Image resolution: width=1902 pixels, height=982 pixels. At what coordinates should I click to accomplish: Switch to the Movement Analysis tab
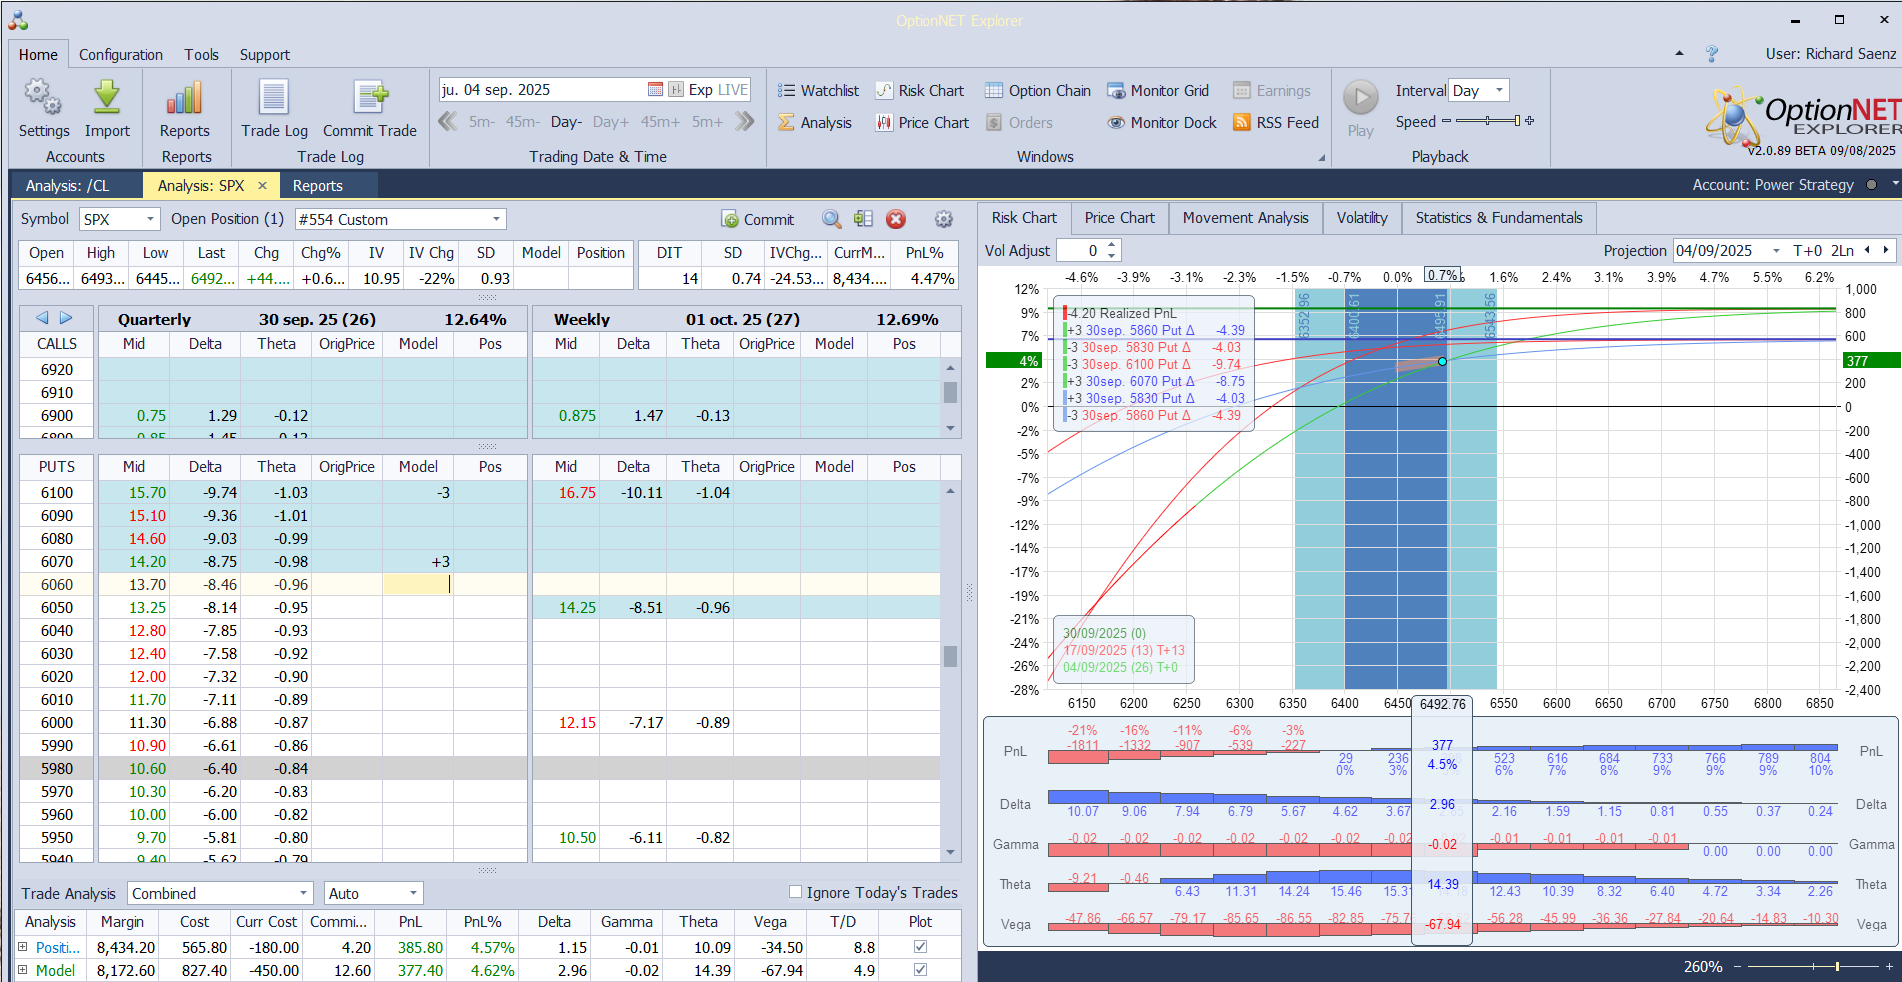[1245, 218]
